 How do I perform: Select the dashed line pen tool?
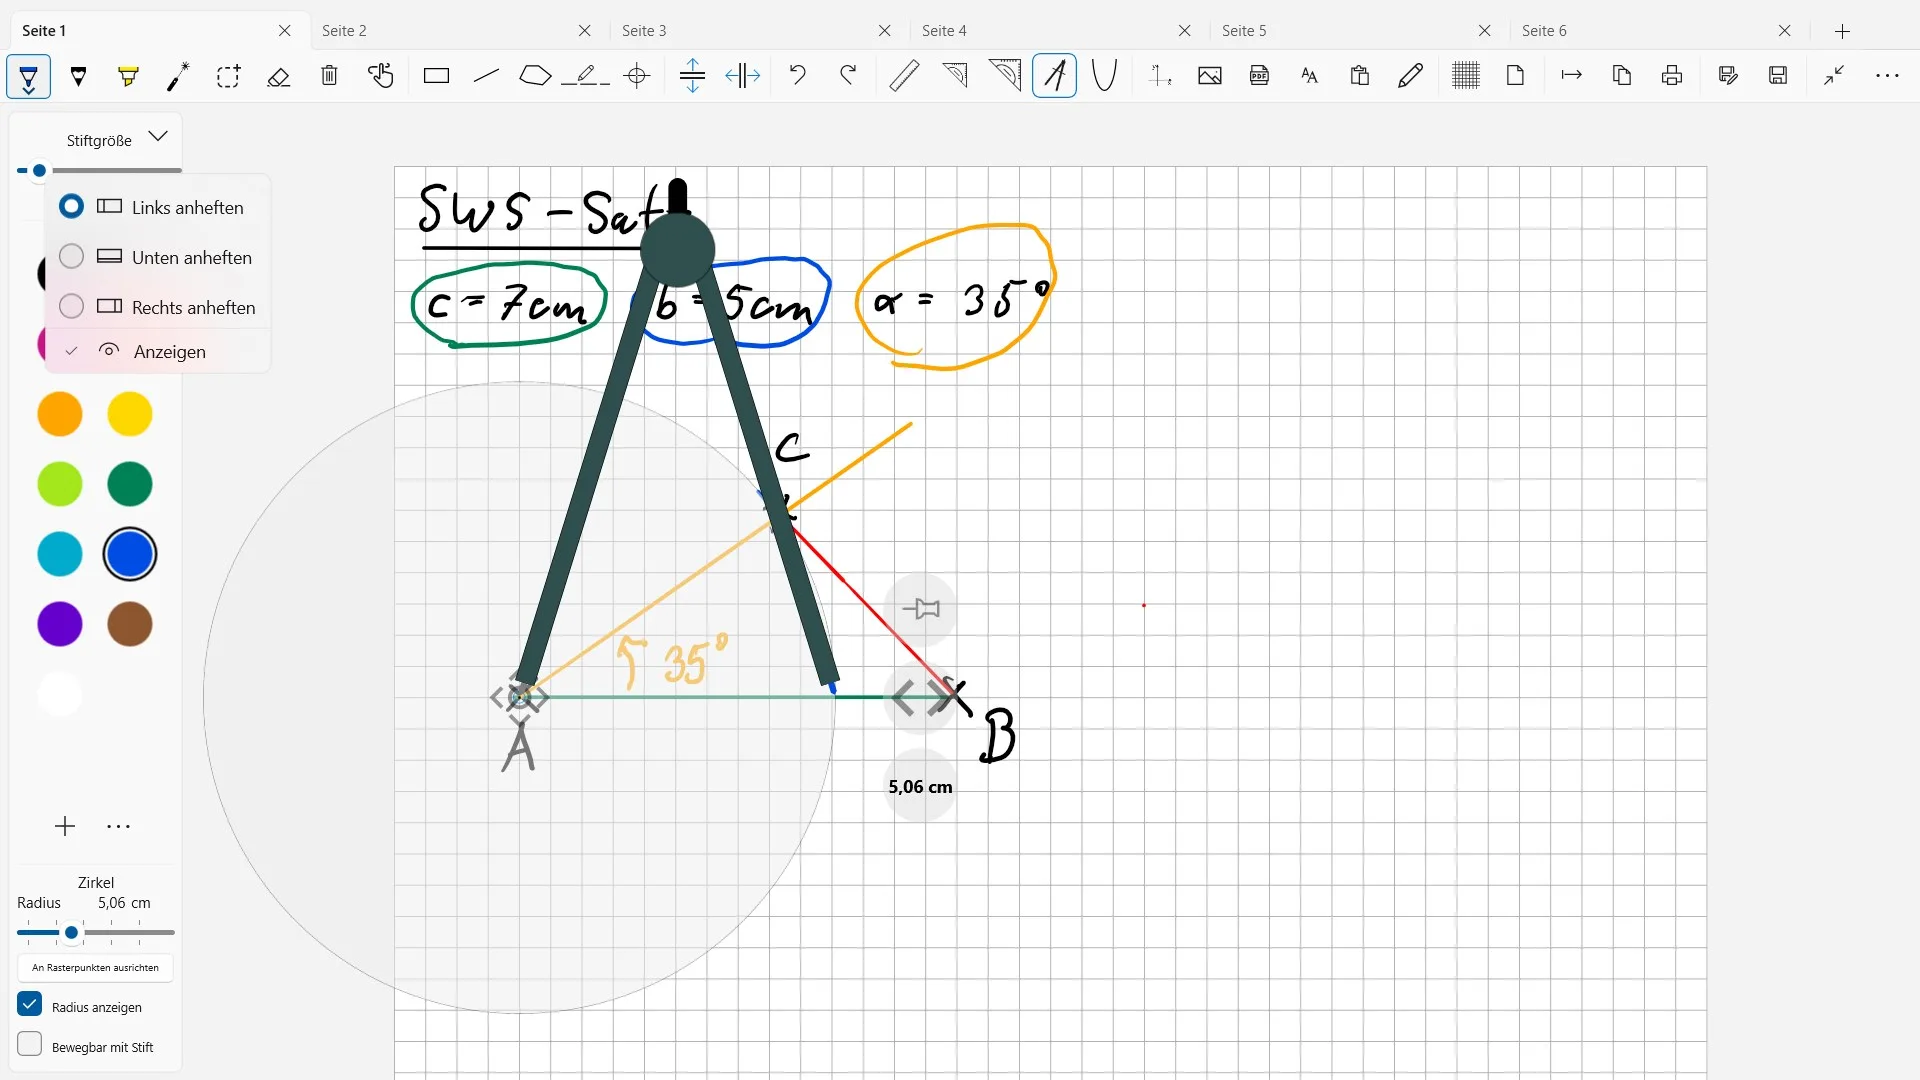click(586, 76)
